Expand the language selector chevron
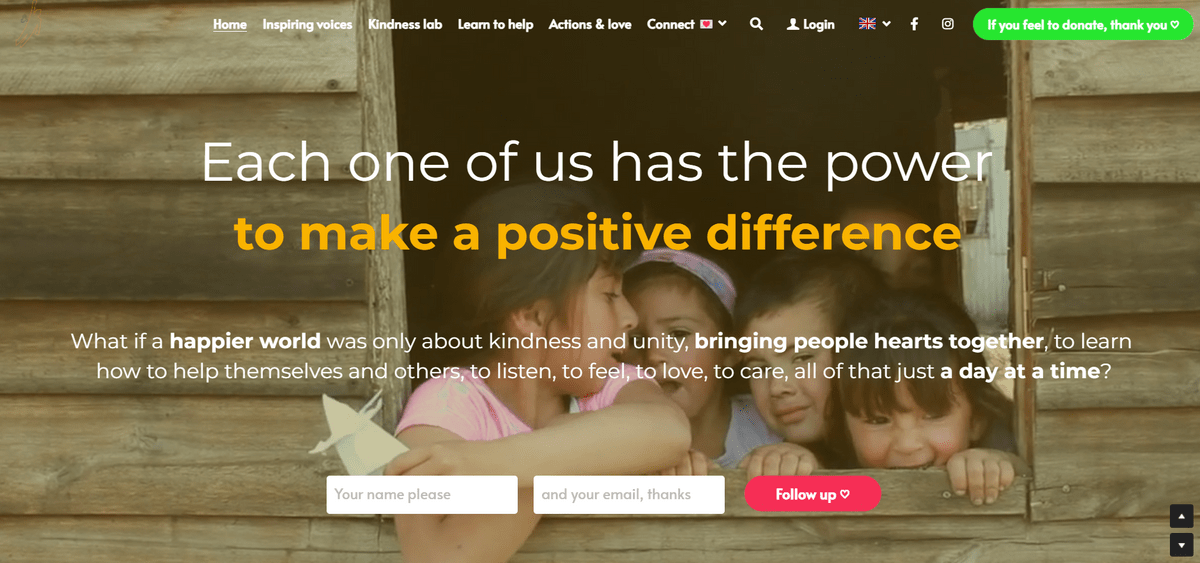1200x563 pixels. 886,24
